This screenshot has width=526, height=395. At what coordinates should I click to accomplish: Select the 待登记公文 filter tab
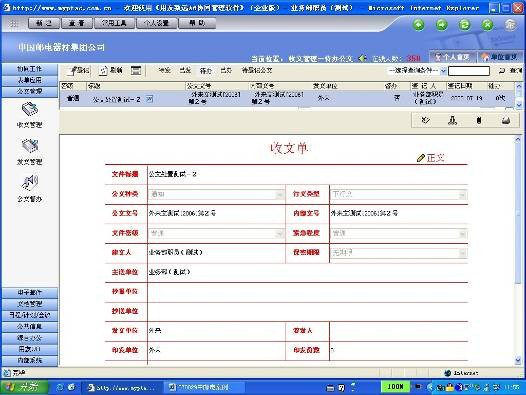[257, 70]
